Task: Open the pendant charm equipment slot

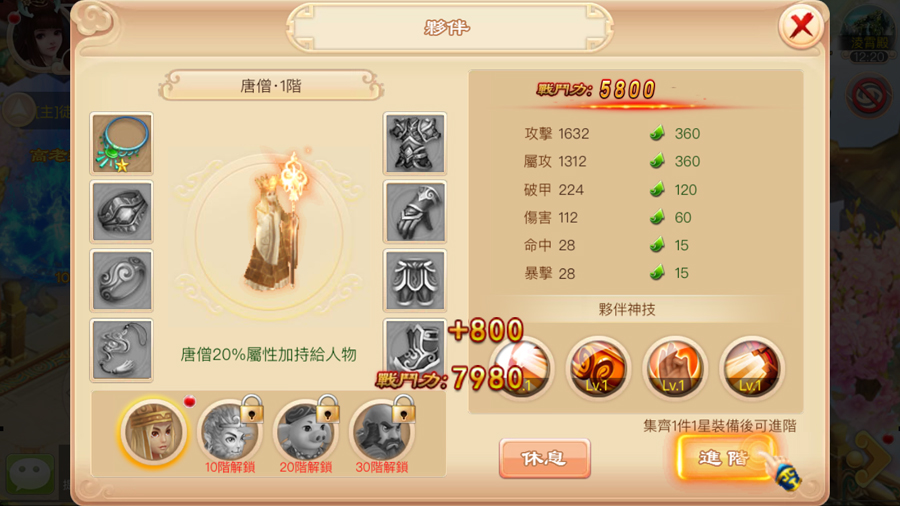Action: pos(122,350)
